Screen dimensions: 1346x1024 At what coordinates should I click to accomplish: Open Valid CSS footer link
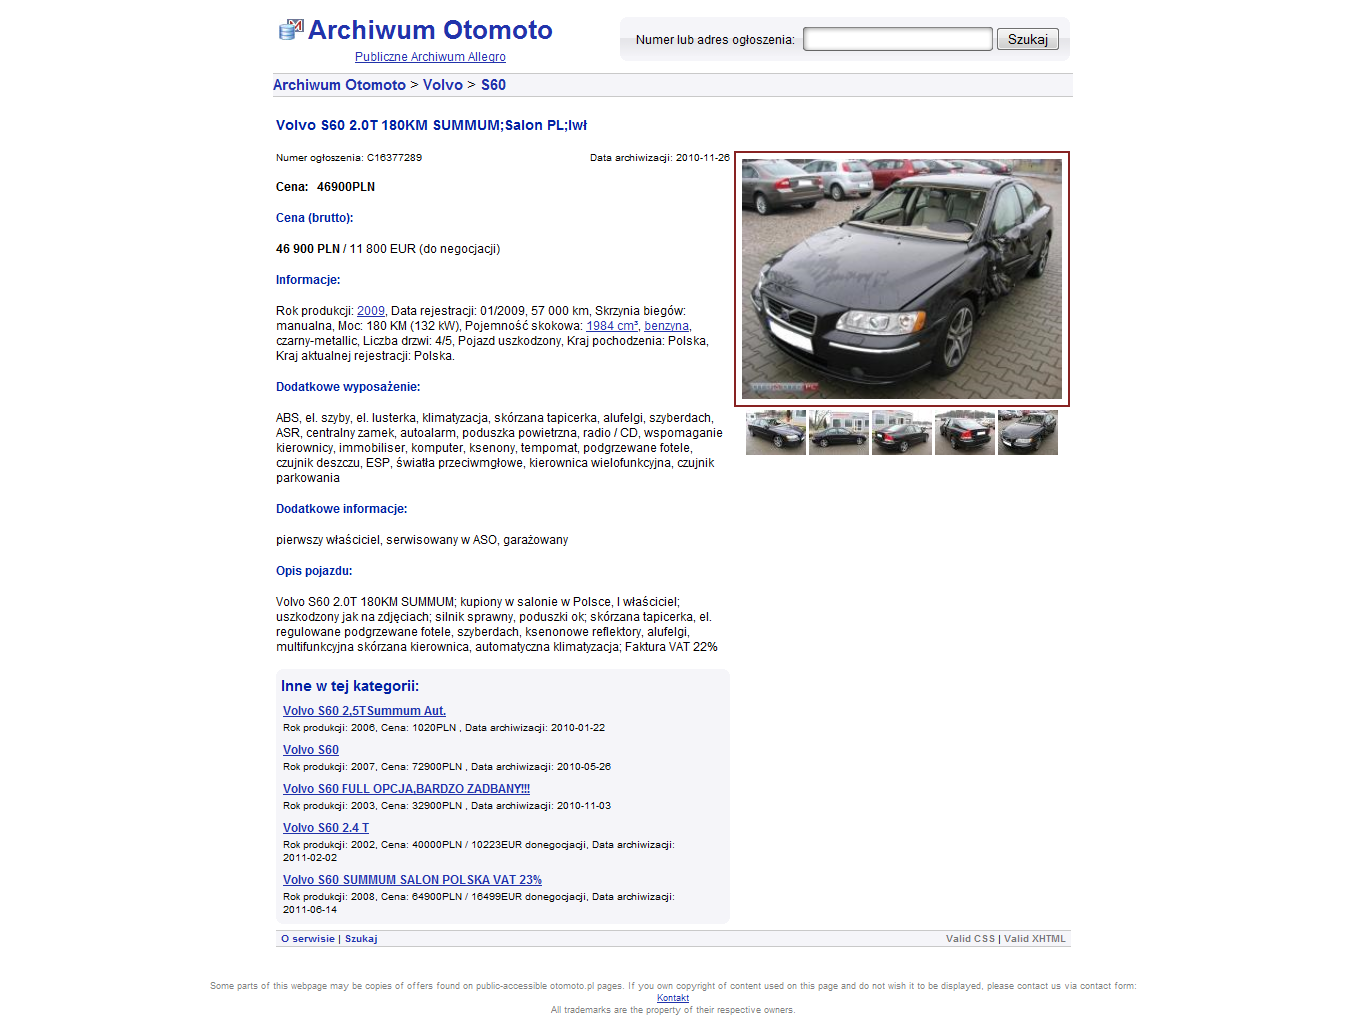(x=970, y=939)
